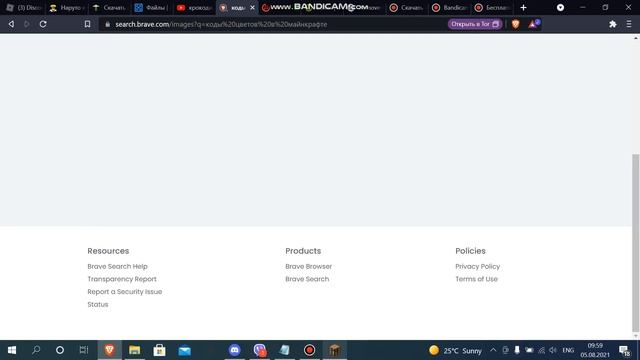Open Microsoft Store from taskbar
Viewport: 640px width, 360px height.
(159, 350)
